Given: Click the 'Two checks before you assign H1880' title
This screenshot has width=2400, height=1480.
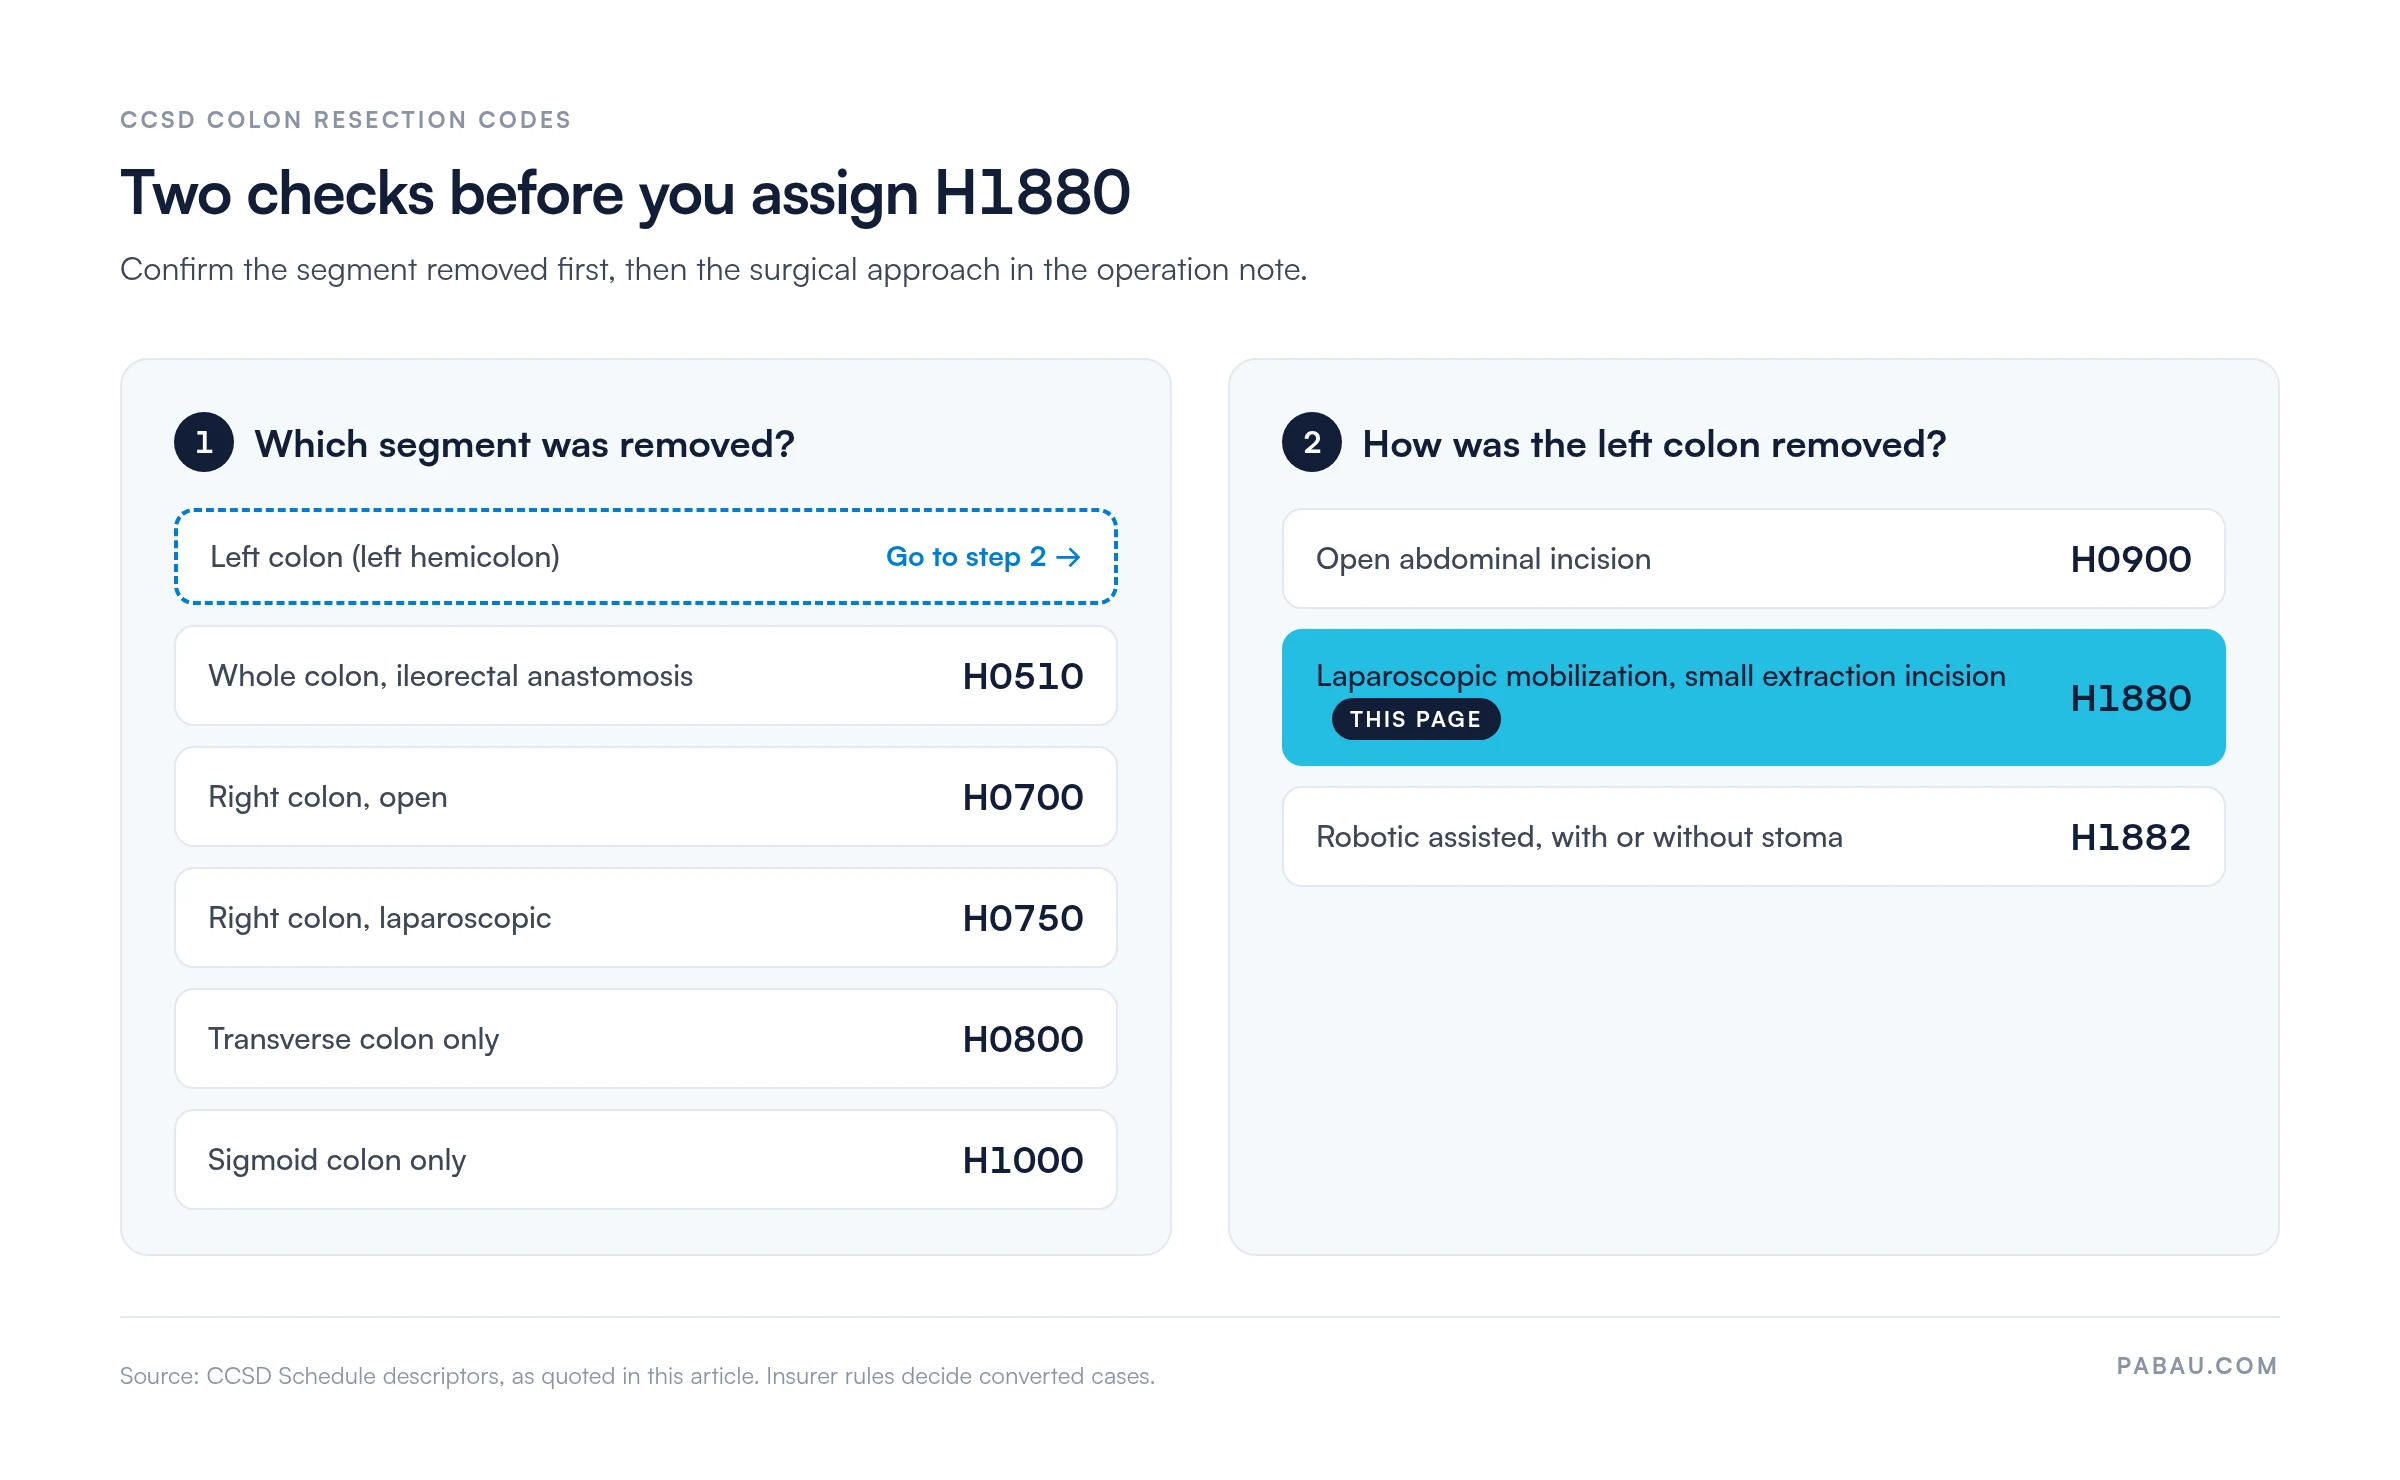Looking at the screenshot, I should pos(625,193).
